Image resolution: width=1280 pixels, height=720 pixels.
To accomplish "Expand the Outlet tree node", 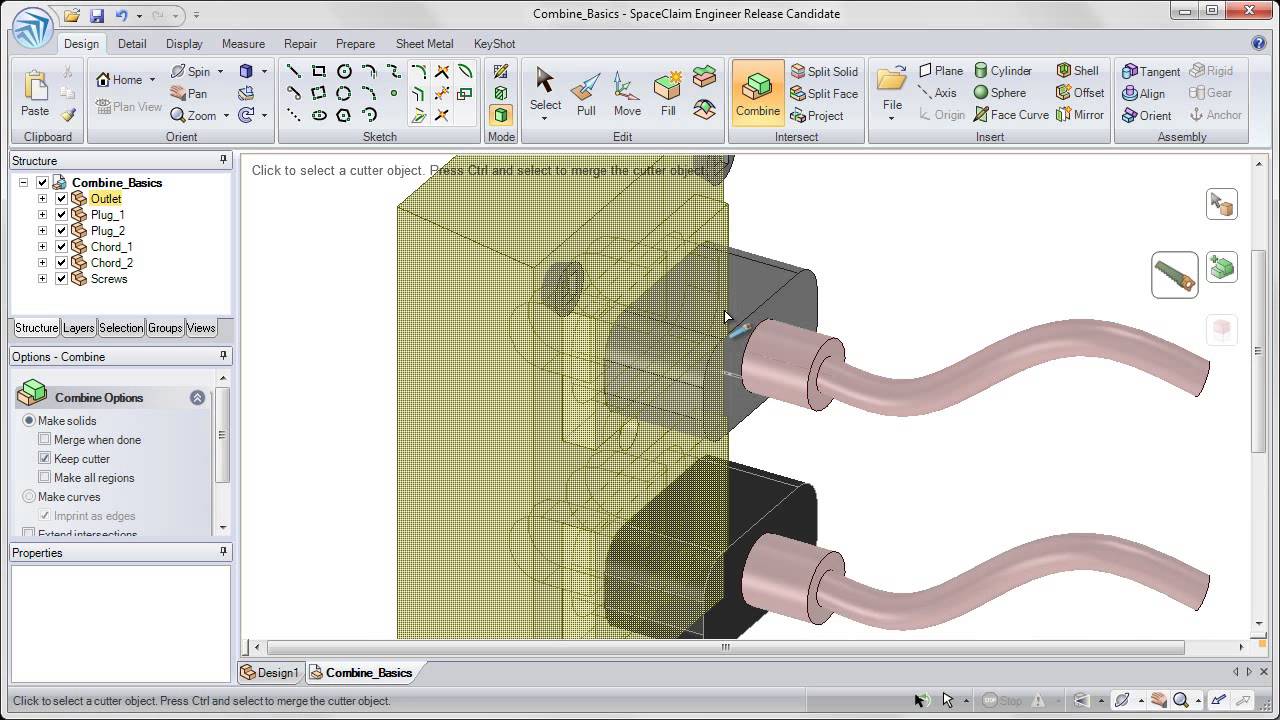I will [x=42, y=199].
